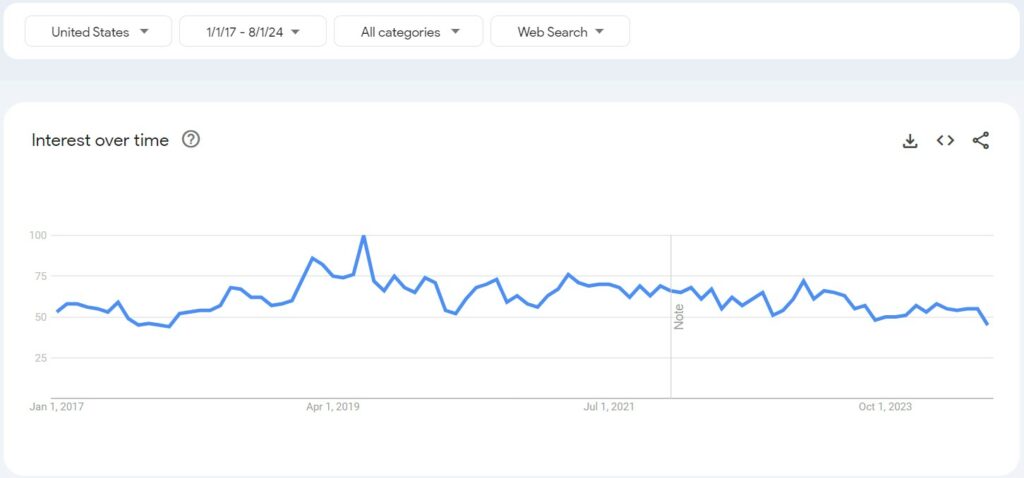The width and height of the screenshot is (1024, 478).
Task: Click the Jan 1, 2017 axis label
Action: tap(59, 407)
